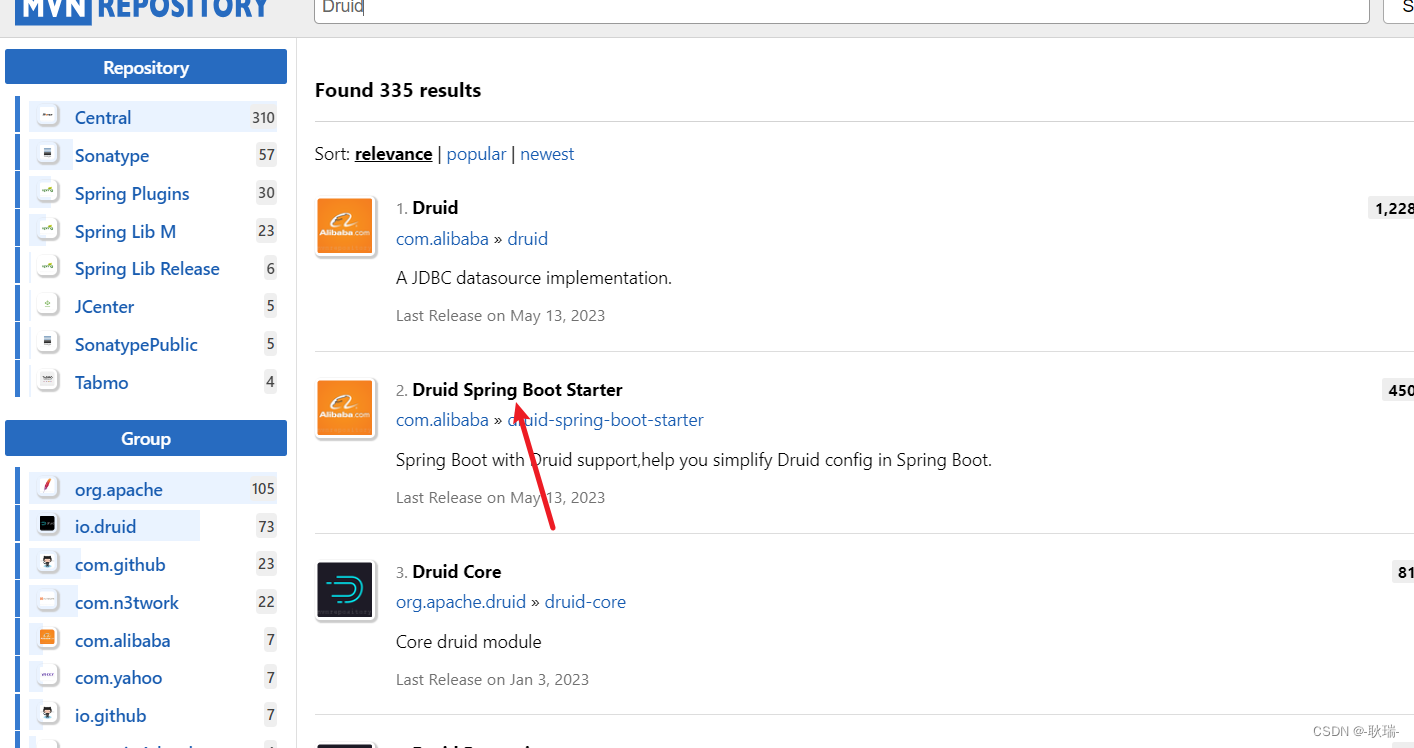1414x748 pixels.
Task: Open Alibaba logo of Druid result
Action: [345, 227]
